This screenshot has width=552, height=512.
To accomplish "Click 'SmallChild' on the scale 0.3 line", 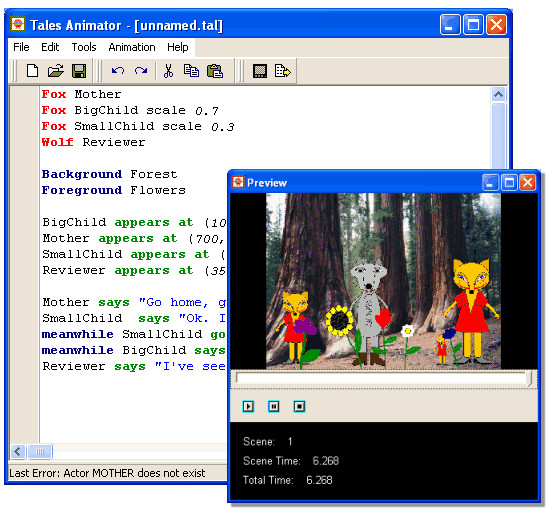I will [x=114, y=126].
